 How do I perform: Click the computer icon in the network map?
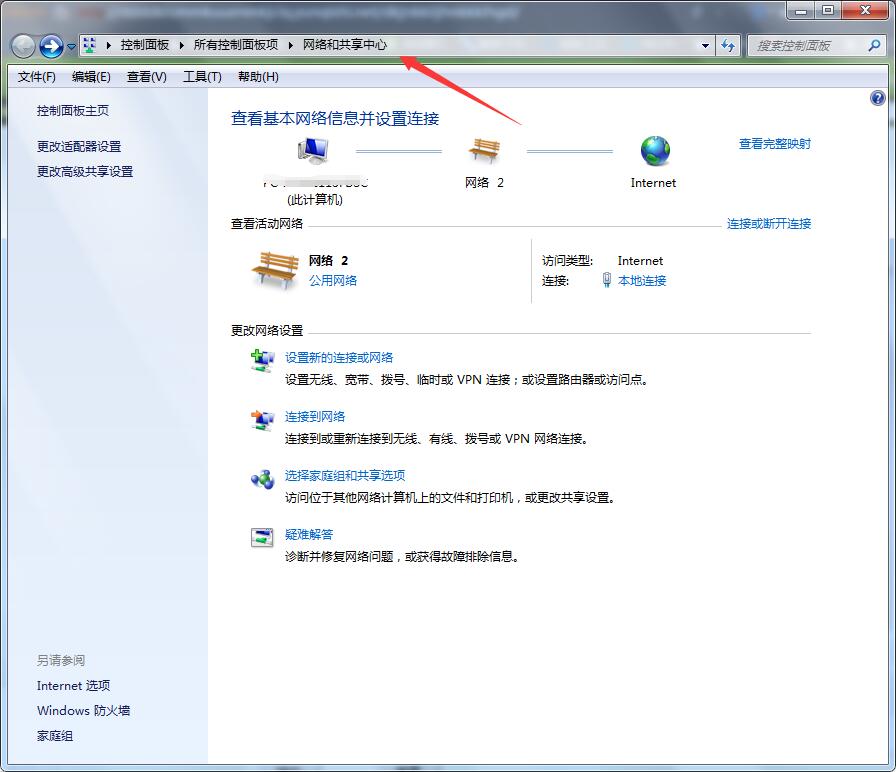pos(312,150)
